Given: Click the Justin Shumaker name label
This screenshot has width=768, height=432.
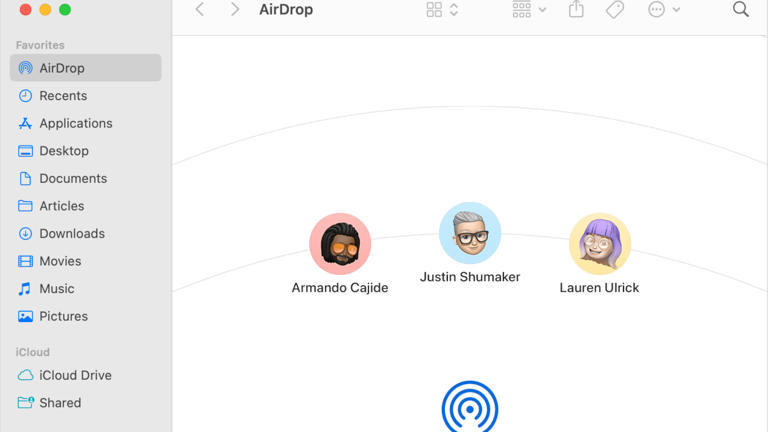Looking at the screenshot, I should [470, 277].
